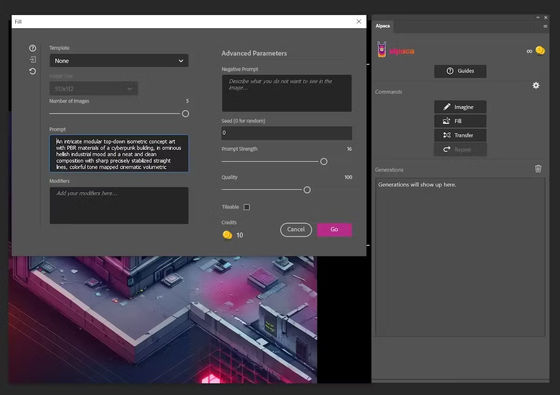Viewport: 560px width, 395px height.
Task: Launch the Transfer command
Action: [460, 135]
